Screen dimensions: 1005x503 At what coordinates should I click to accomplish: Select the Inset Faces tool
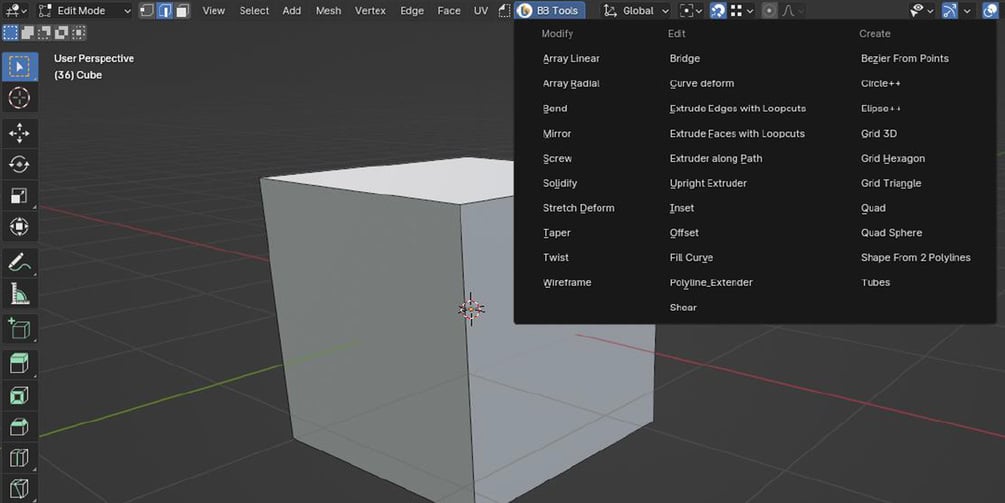19,395
